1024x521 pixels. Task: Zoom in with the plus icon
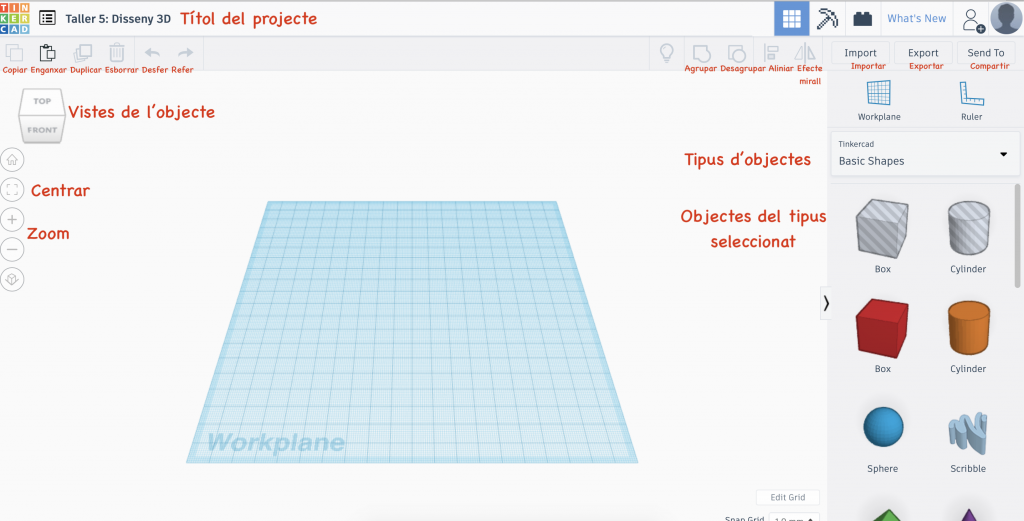coord(12,219)
